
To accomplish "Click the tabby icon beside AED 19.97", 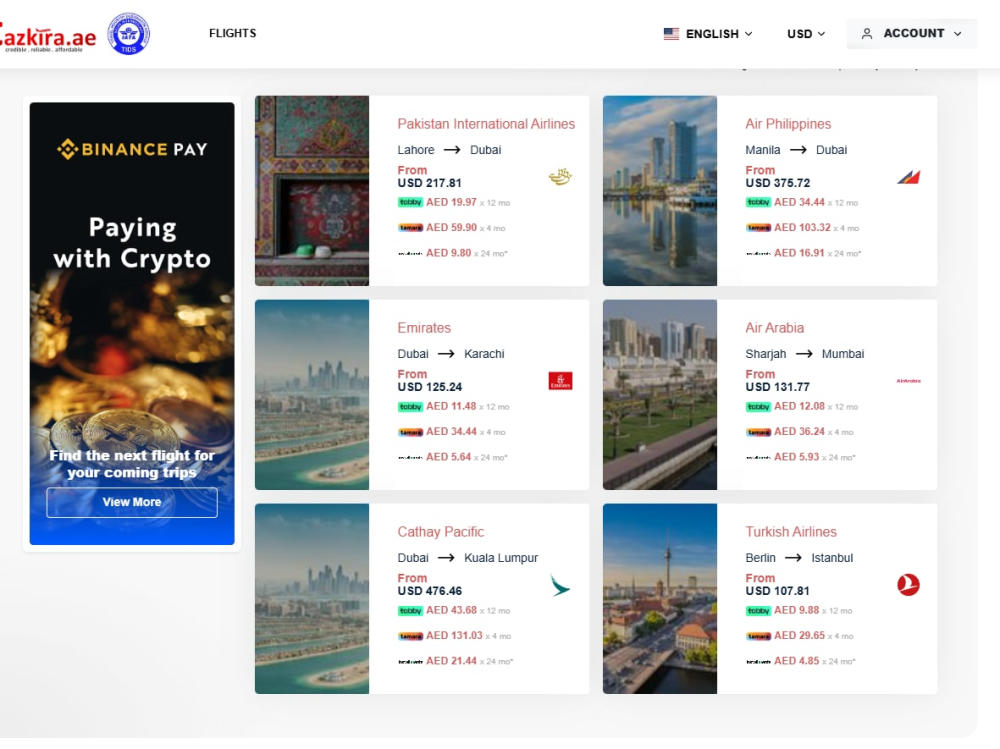I will point(410,202).
